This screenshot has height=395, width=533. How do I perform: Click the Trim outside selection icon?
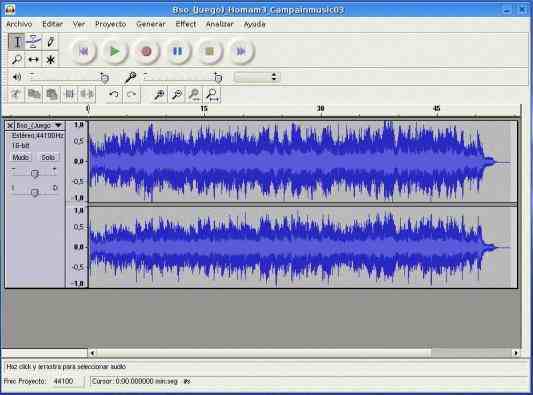(x=69, y=95)
